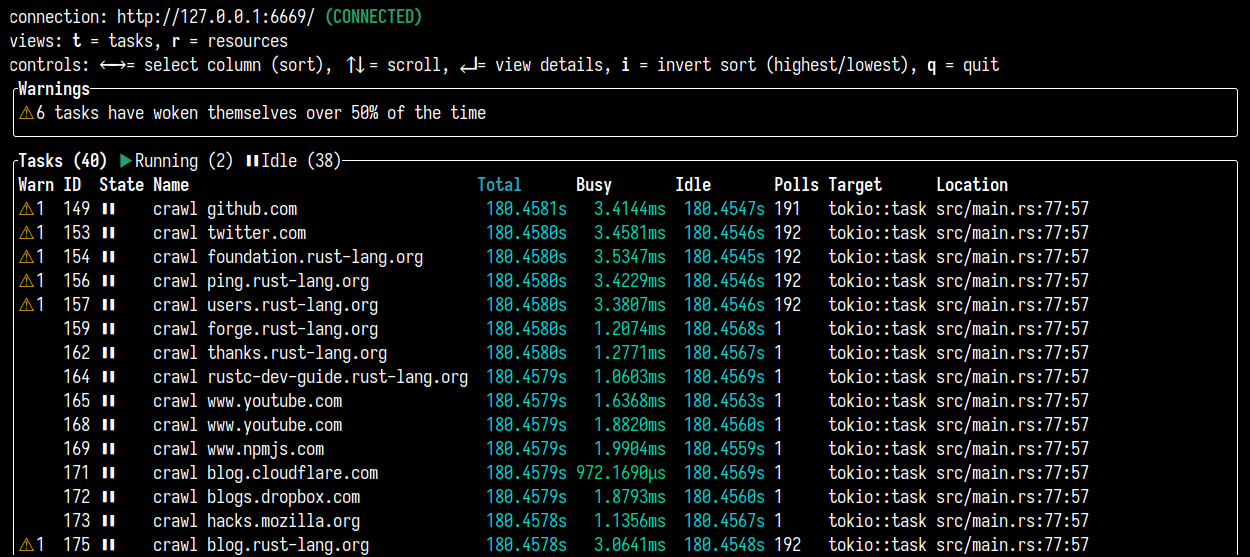
Task: Select the Location column header
Action: [x=972, y=185]
